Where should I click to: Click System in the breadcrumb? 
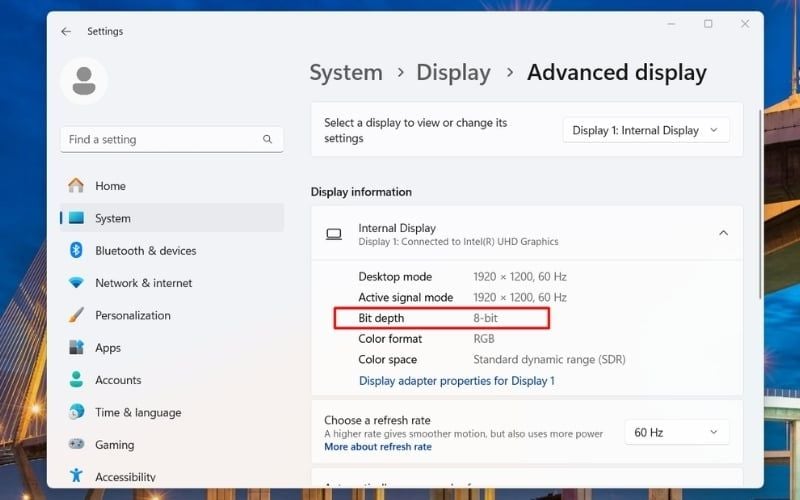[x=346, y=73]
